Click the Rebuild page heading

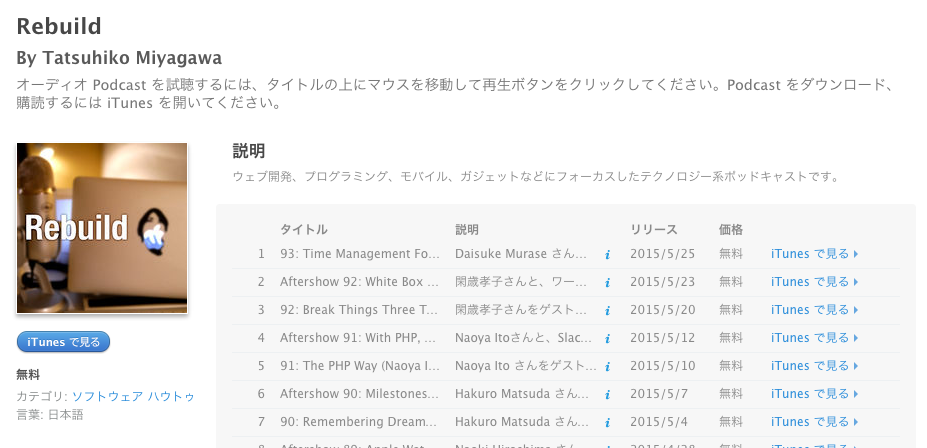59,27
